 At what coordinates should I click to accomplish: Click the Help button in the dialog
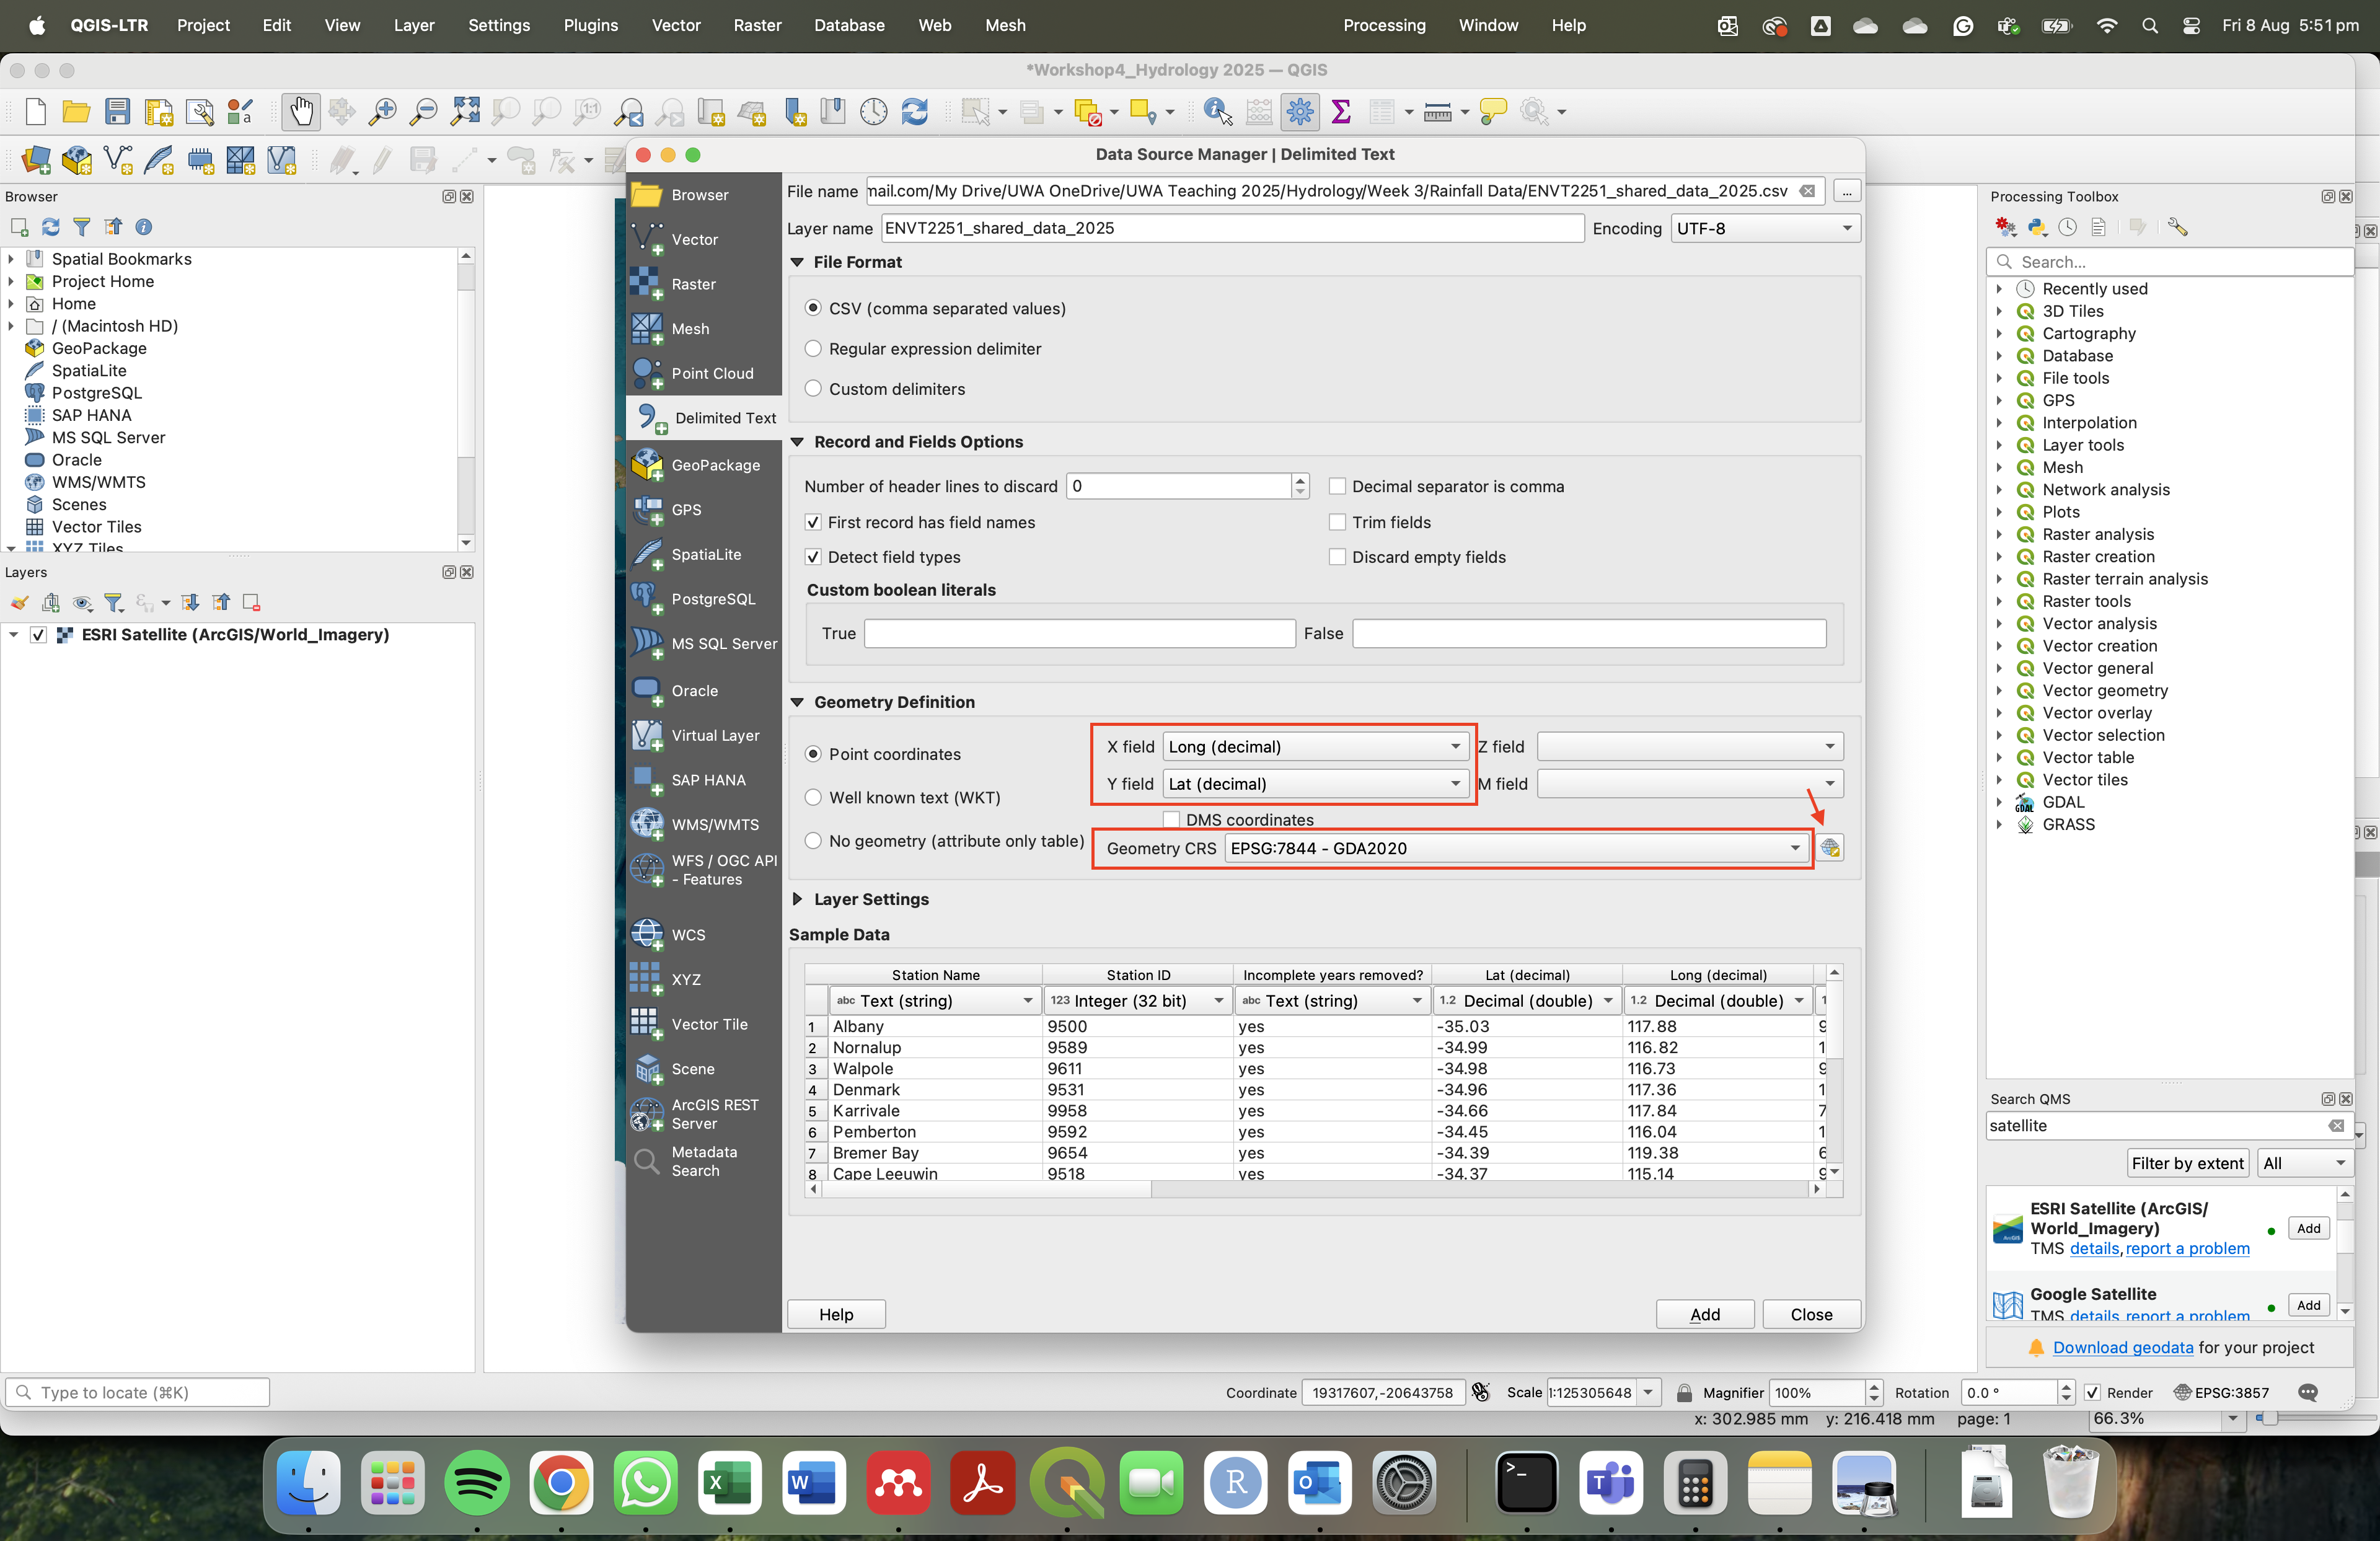[x=836, y=1315]
